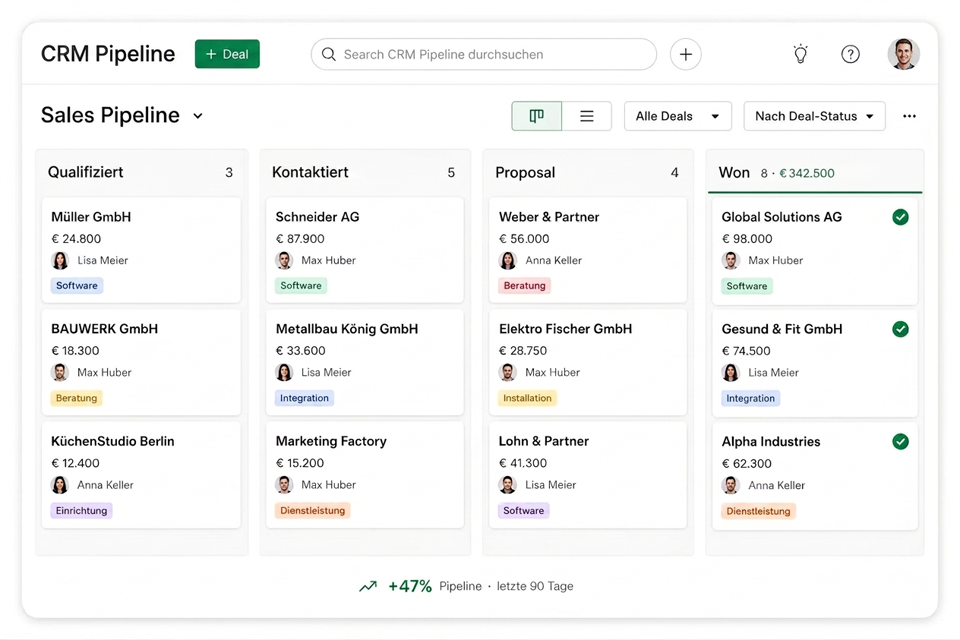Click the Software tag on Lohn & Partner
This screenshot has width=960, height=640.
(x=523, y=511)
